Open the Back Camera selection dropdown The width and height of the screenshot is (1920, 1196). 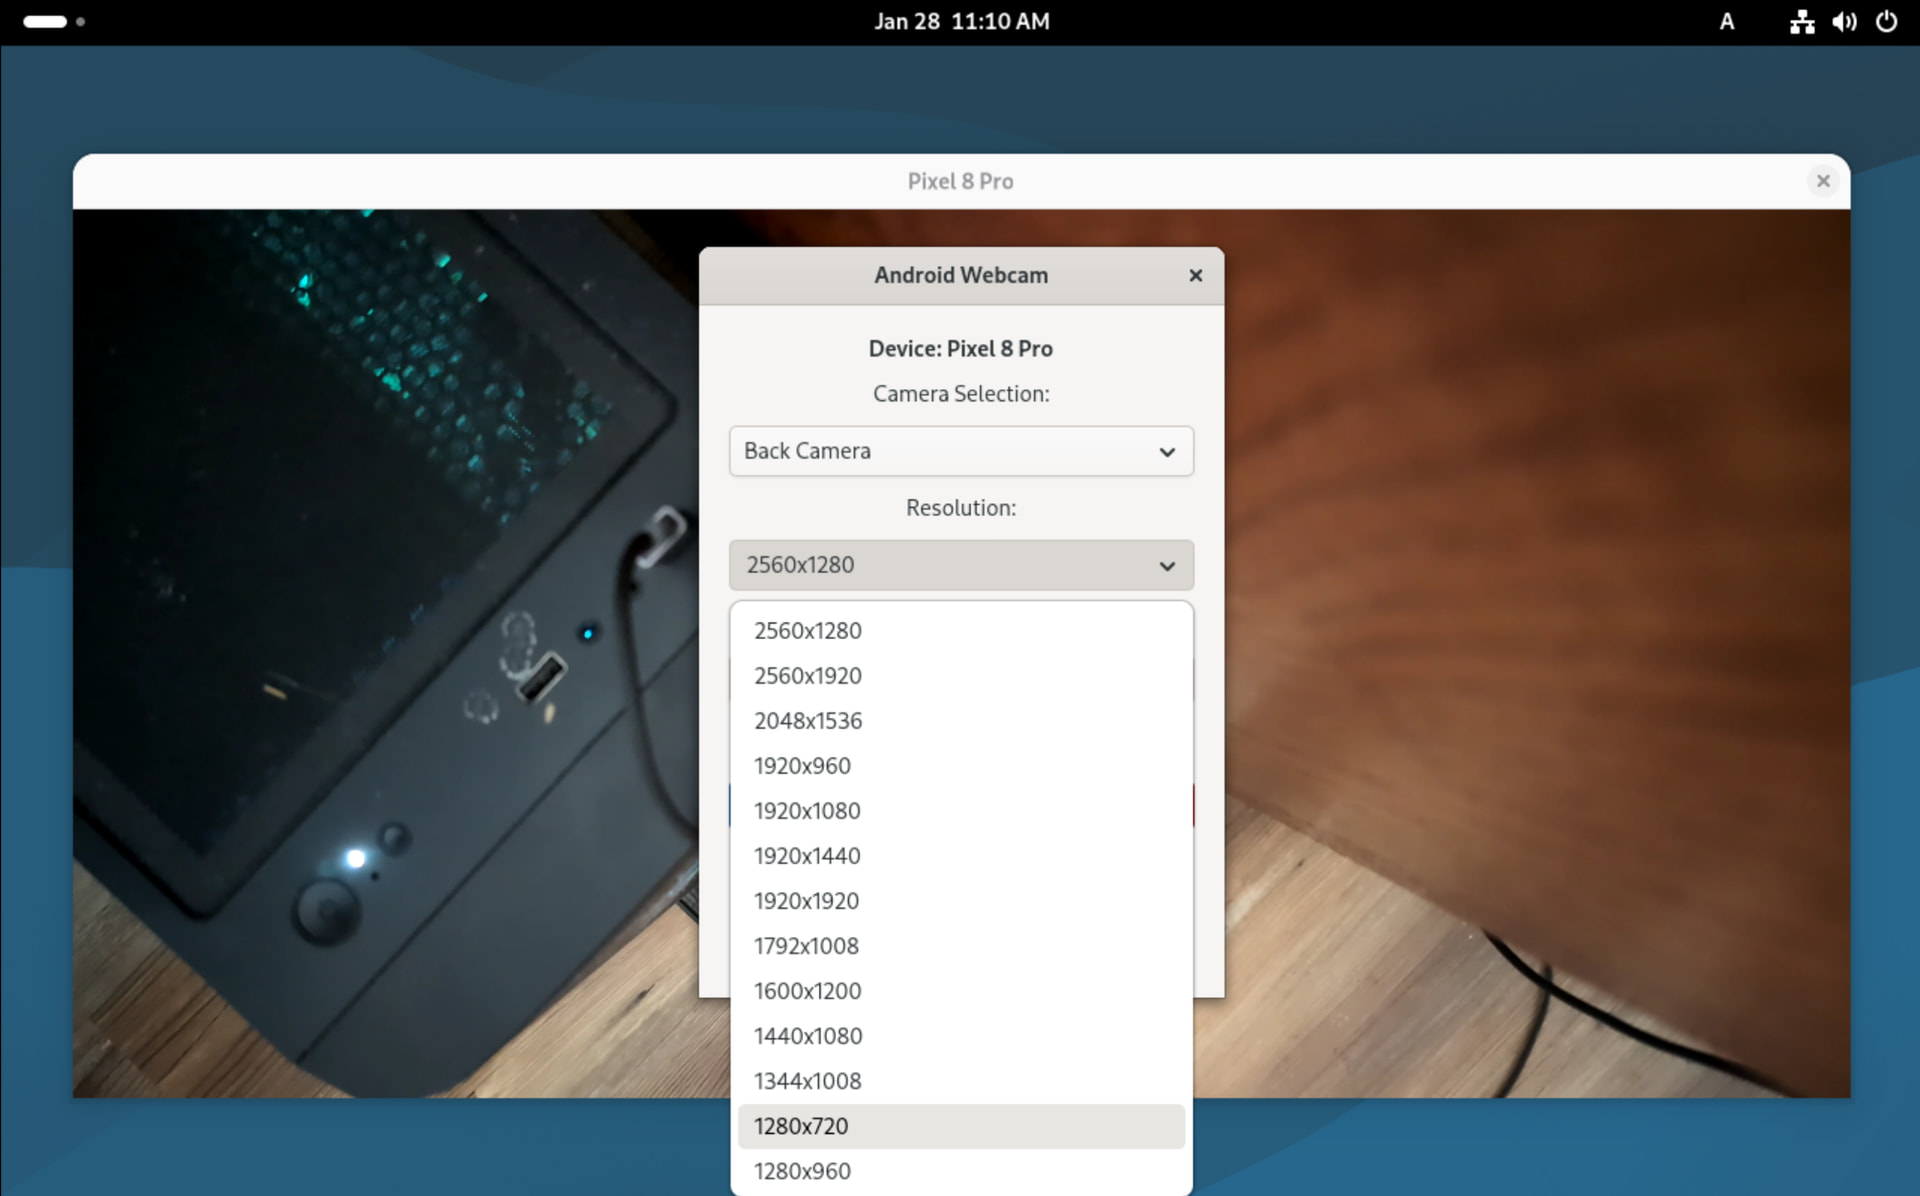(x=960, y=451)
